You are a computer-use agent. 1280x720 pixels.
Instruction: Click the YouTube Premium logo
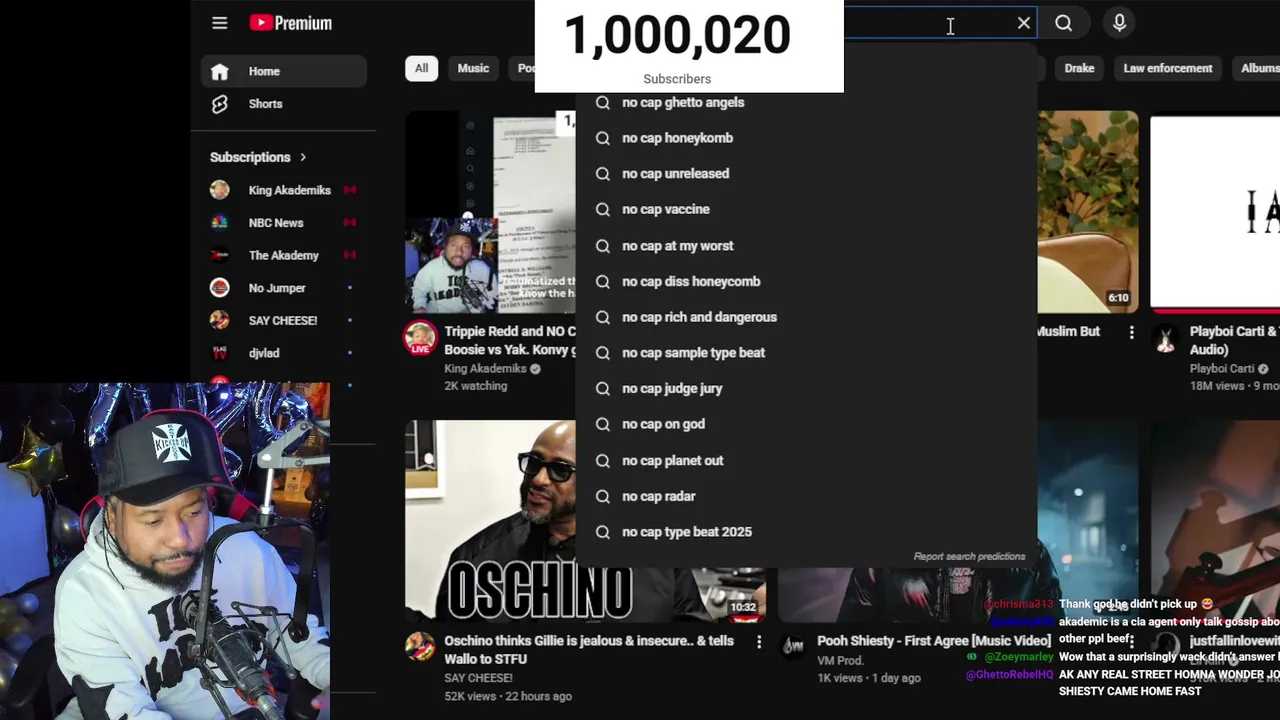[290, 23]
